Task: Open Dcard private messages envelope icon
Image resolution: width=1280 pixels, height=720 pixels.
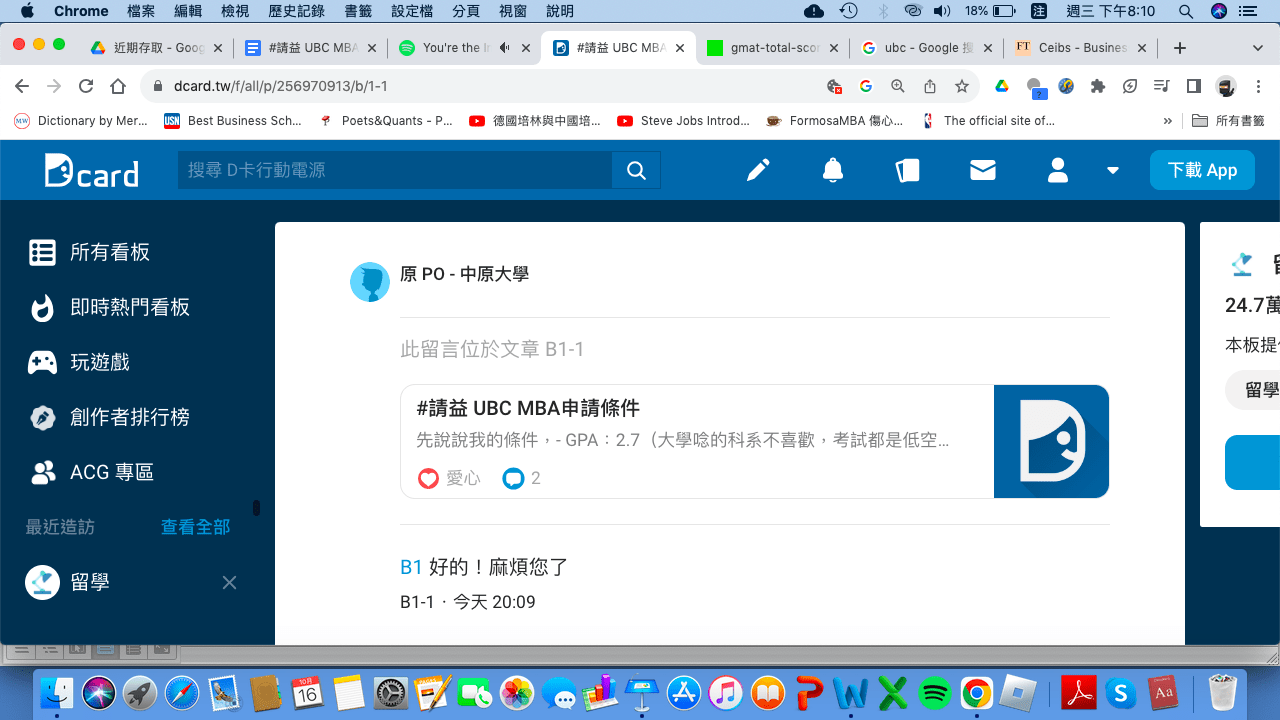Action: pos(982,170)
